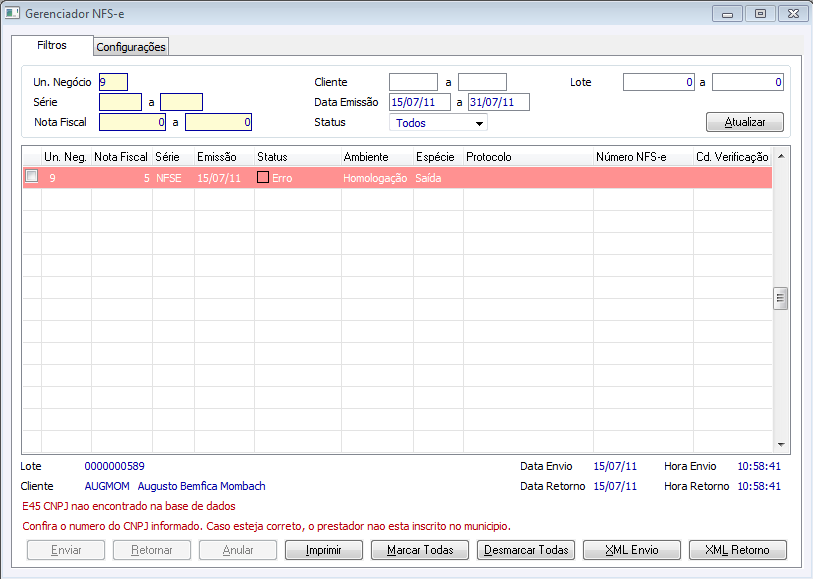The image size is (813, 579).
Task: Click the first Cliente field
Action: 413,82
